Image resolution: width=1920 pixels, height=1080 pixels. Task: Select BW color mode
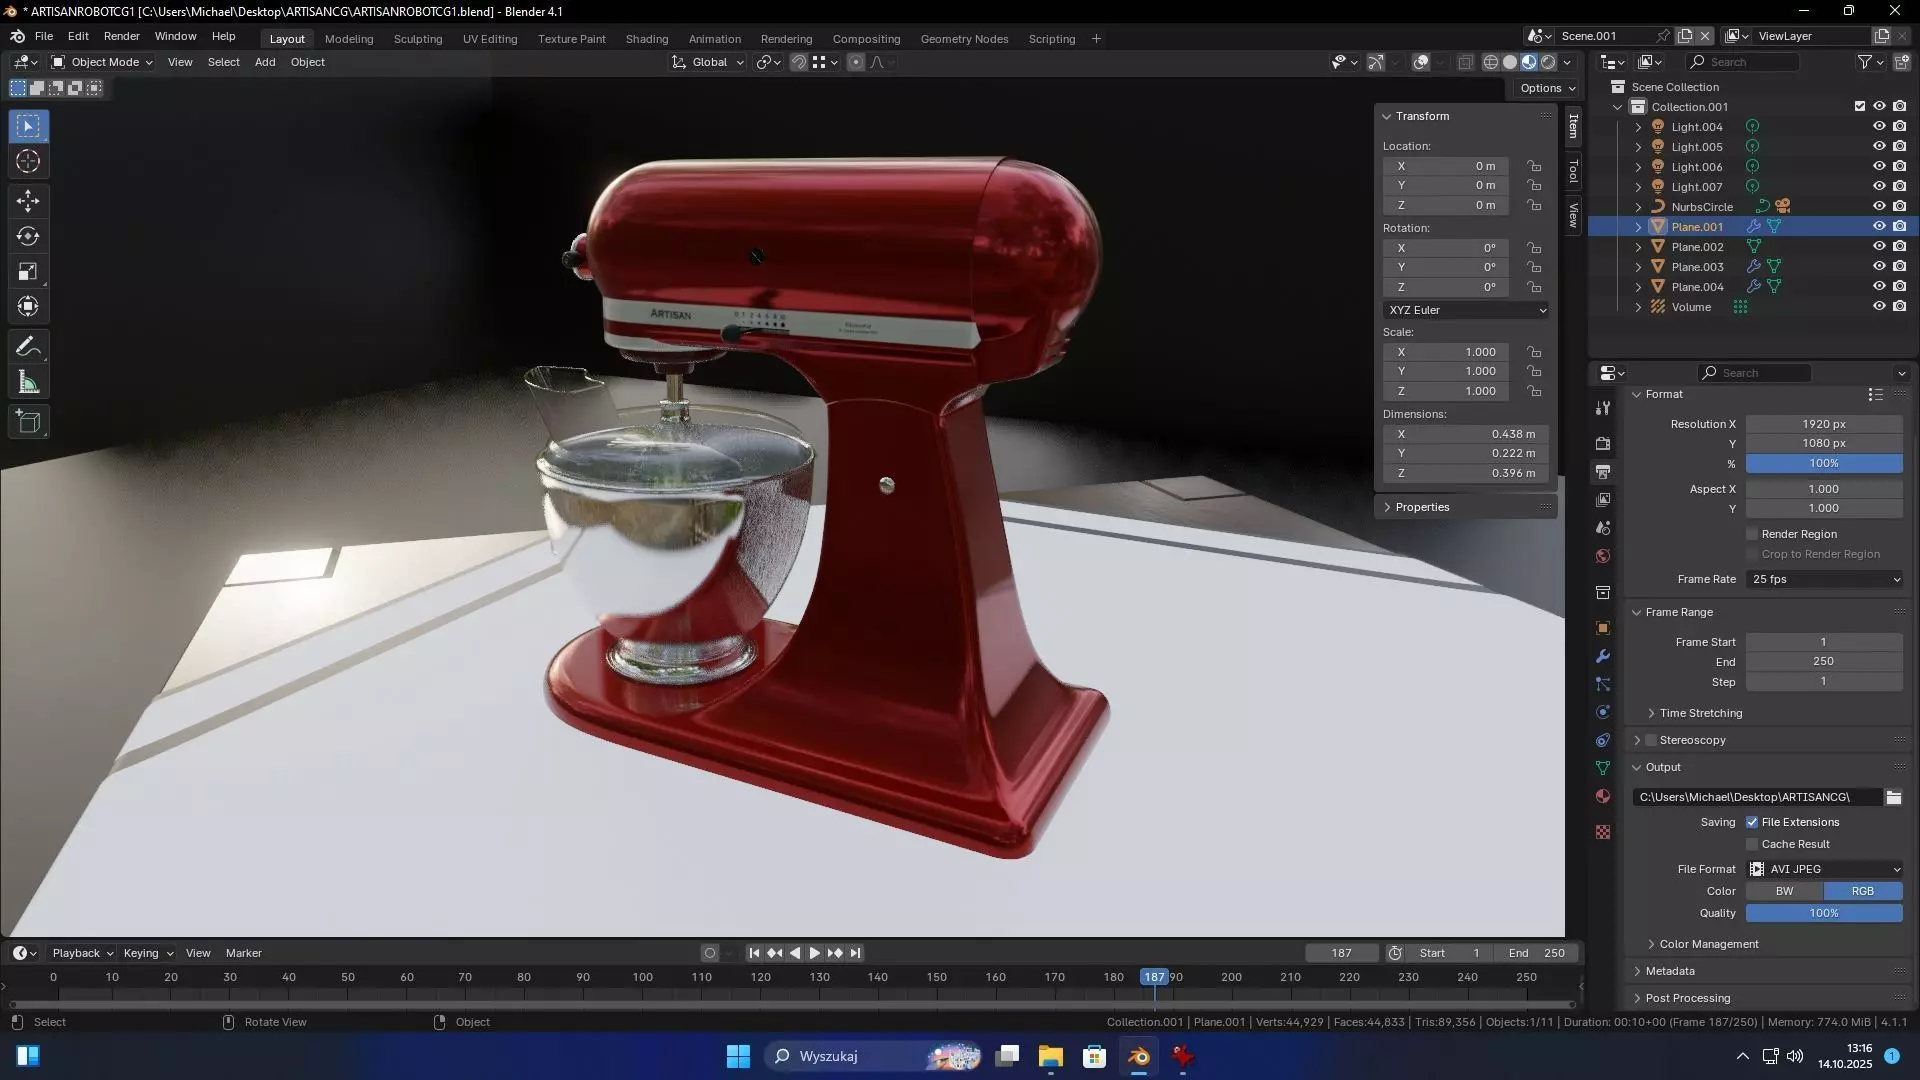coord(1785,891)
